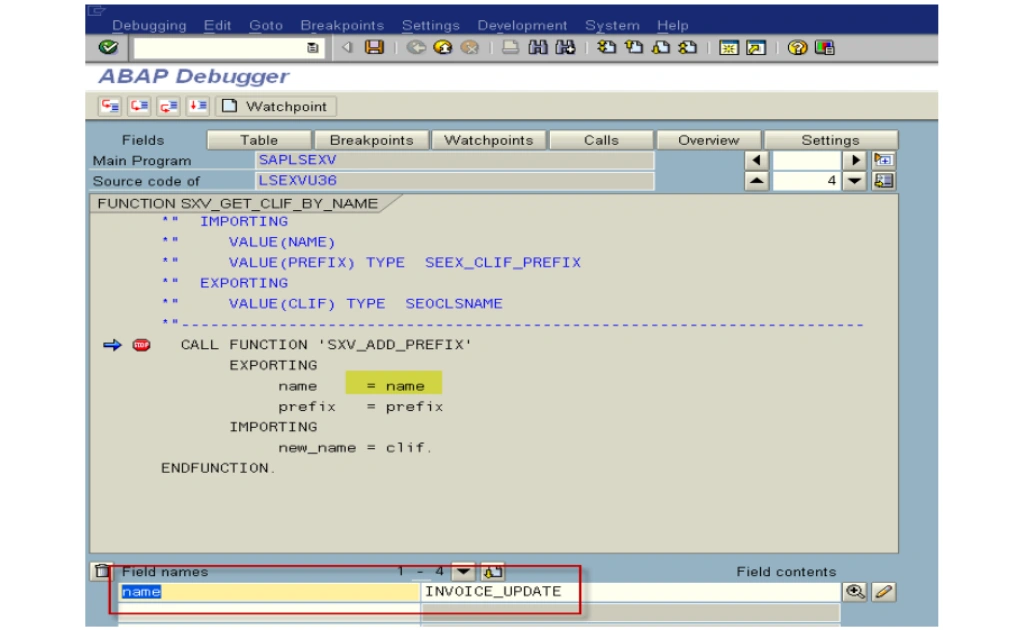
Task: Switch to the Table view tab
Action: (x=259, y=140)
